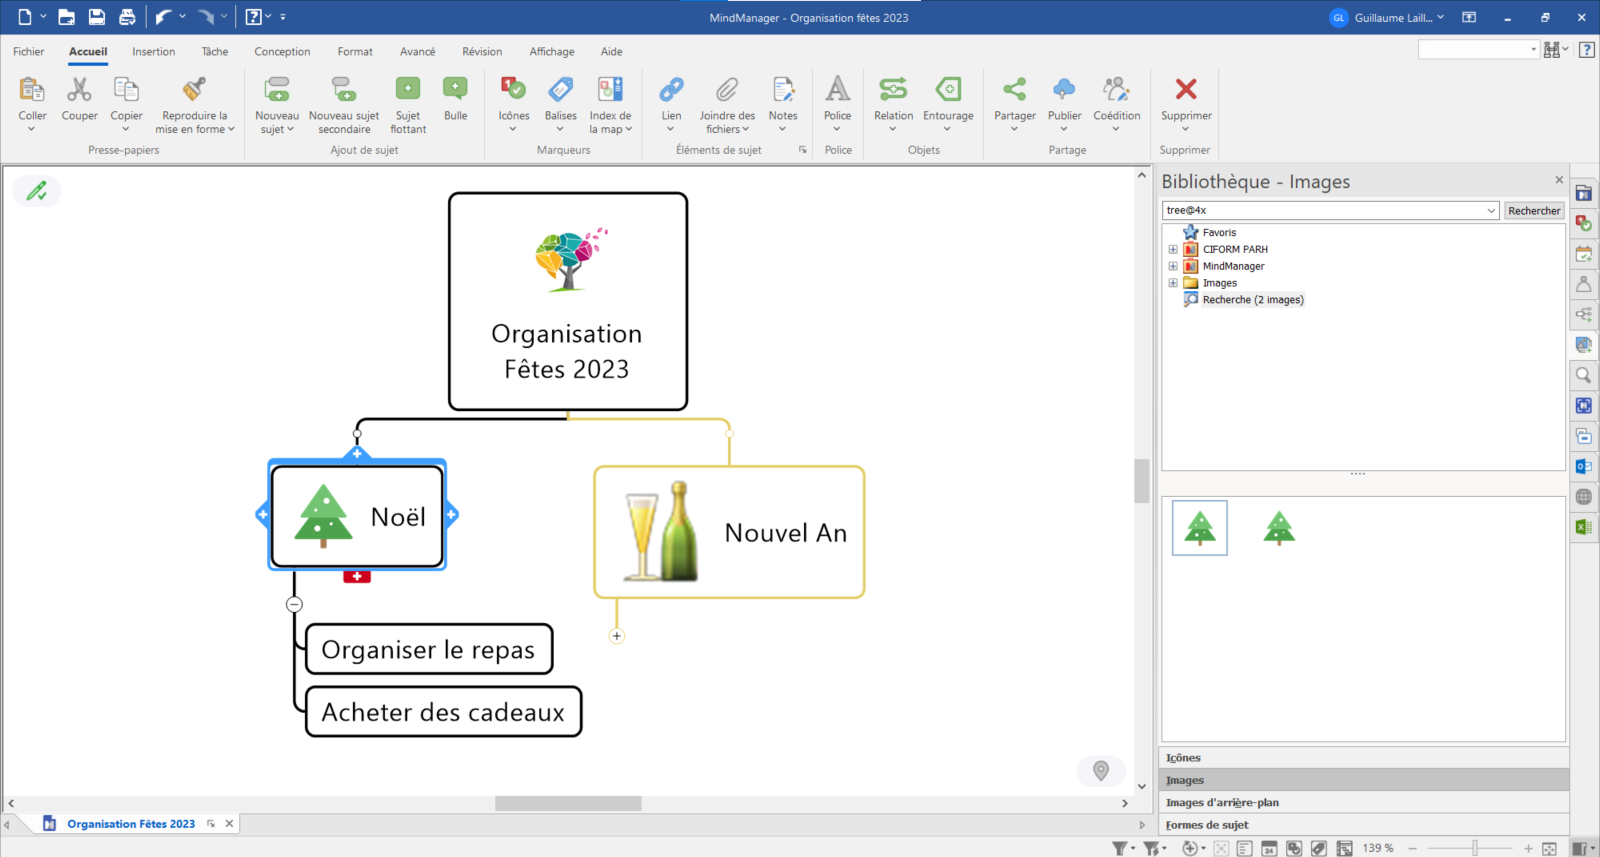Expand the MindManager library folder
Screen dimensions: 1600x857
pos(1173,267)
